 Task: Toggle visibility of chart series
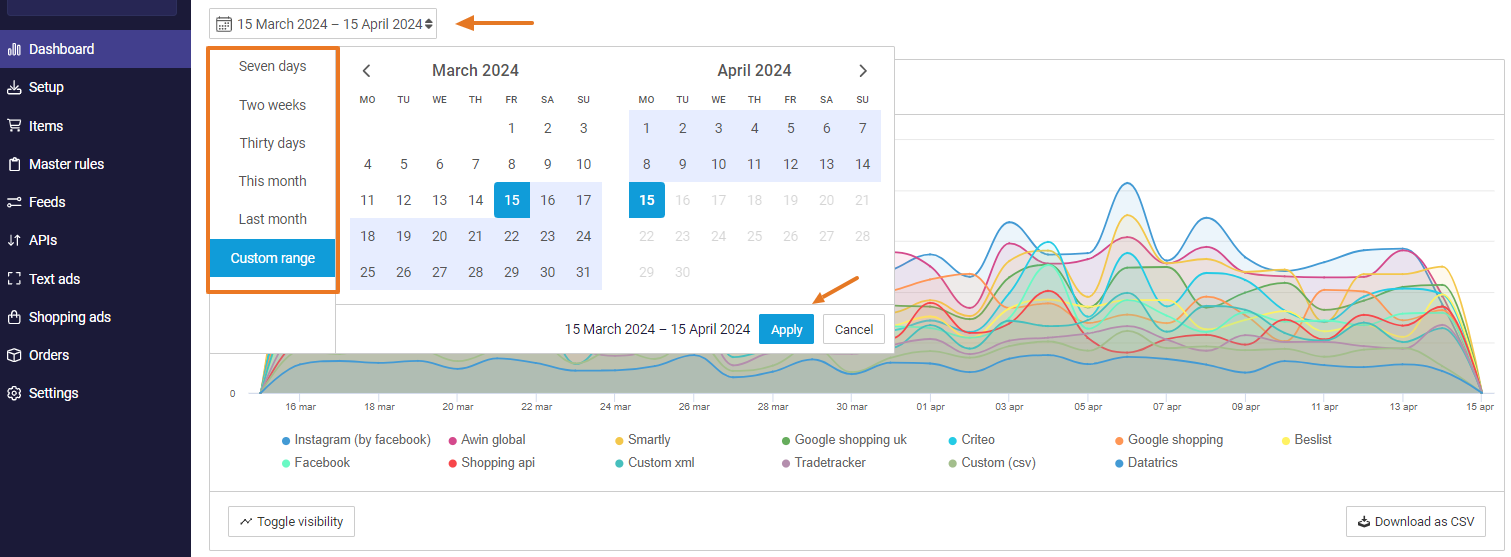[x=291, y=522]
